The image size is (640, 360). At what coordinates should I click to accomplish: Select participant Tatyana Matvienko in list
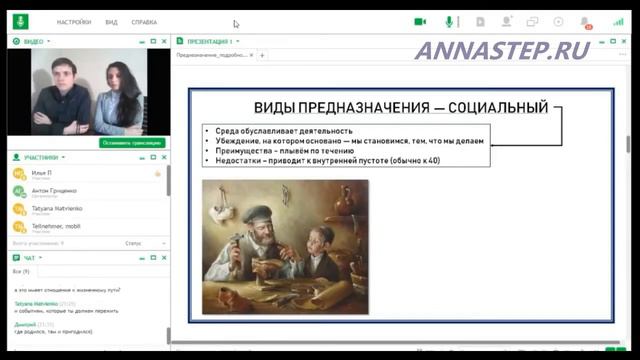pyautogui.click(x=87, y=209)
